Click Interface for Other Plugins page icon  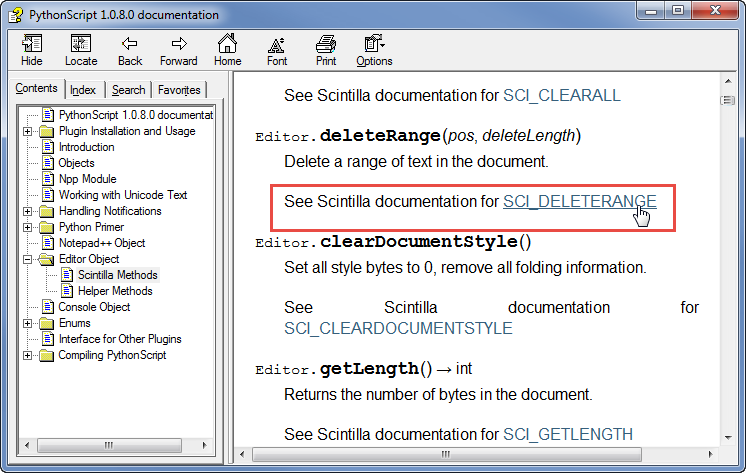(x=48, y=339)
